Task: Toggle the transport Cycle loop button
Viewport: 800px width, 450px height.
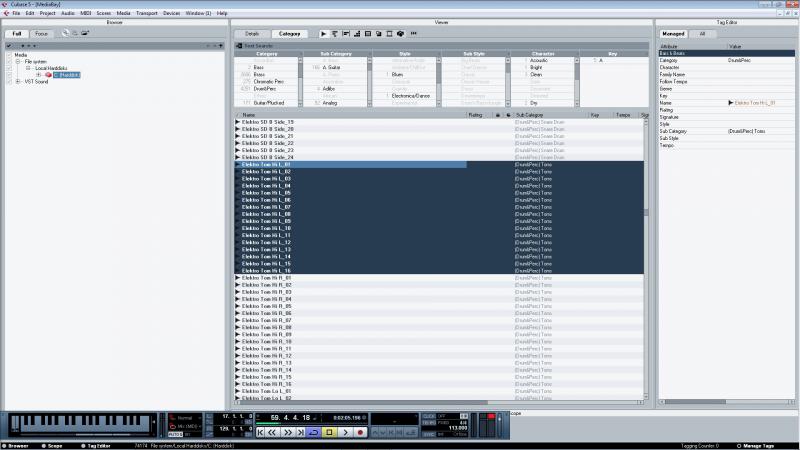Action: [314, 432]
